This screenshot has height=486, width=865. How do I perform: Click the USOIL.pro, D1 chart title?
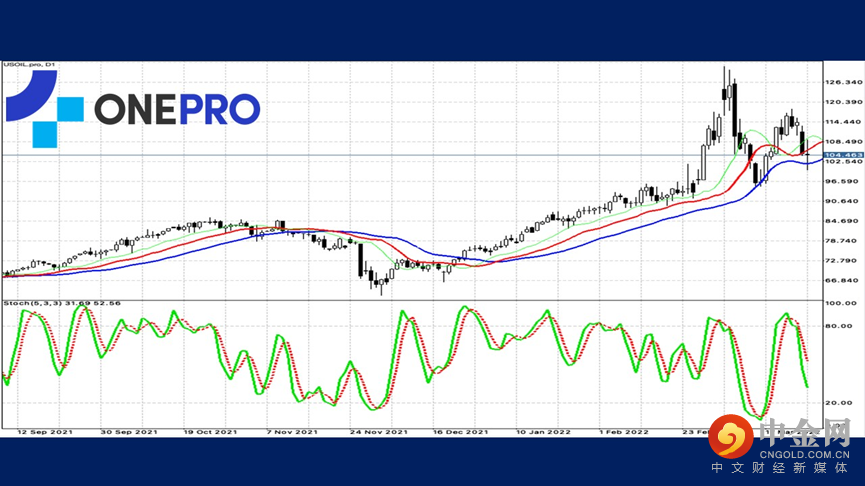tap(29, 65)
